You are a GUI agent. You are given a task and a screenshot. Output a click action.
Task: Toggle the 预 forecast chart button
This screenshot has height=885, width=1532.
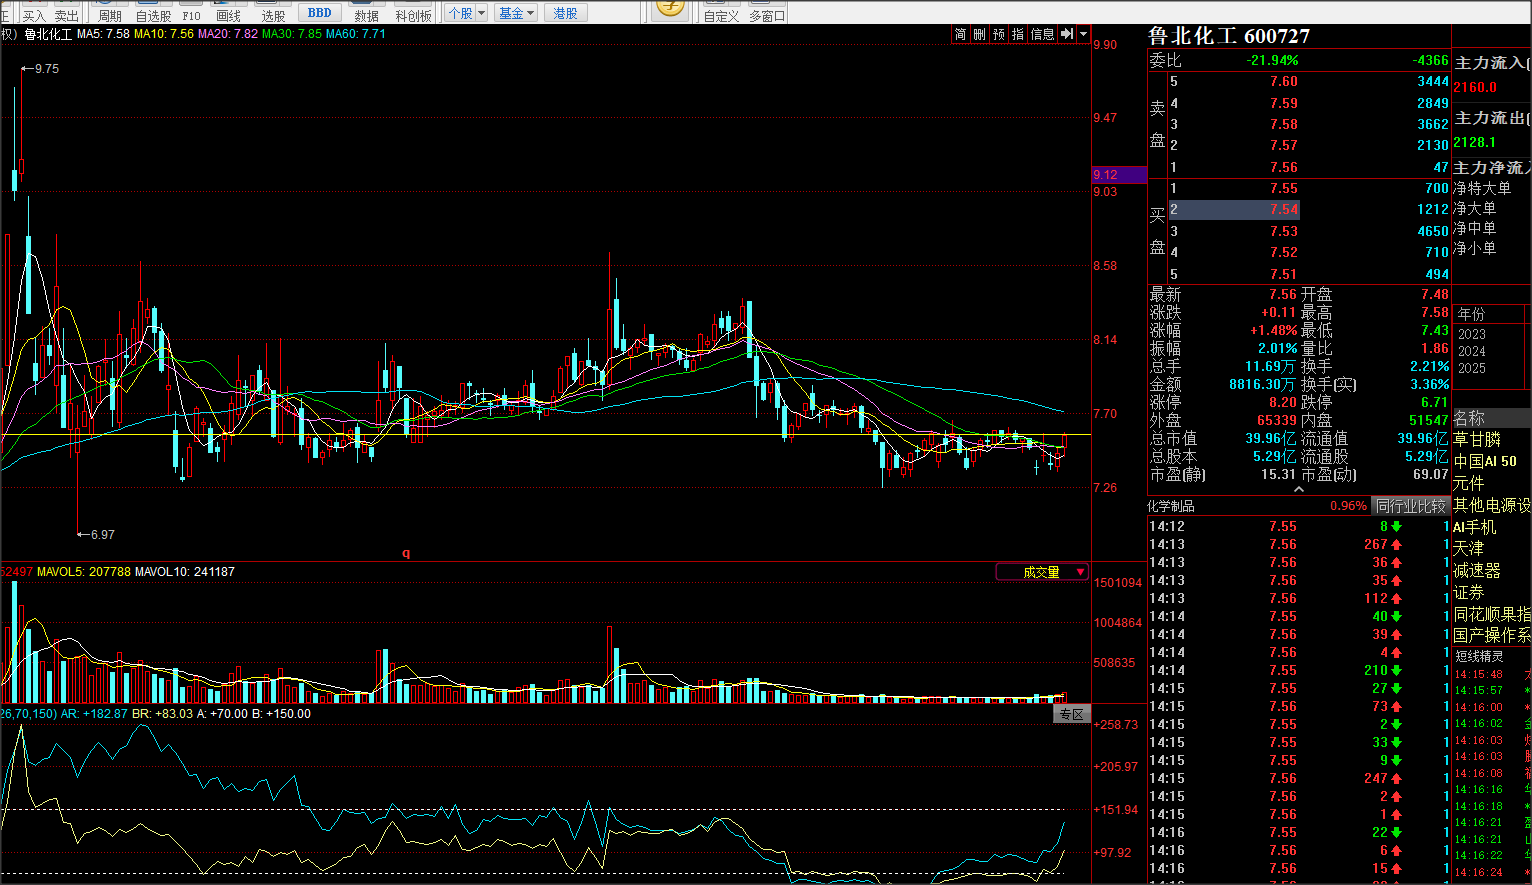[999, 34]
